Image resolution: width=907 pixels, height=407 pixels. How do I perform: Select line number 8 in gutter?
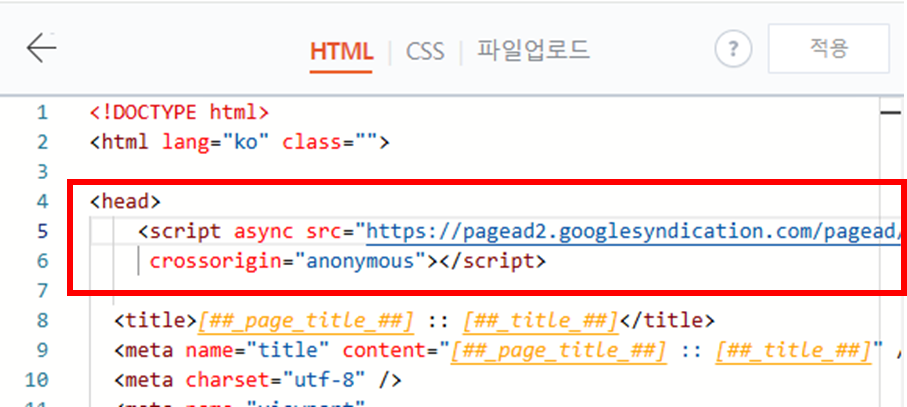(42, 320)
